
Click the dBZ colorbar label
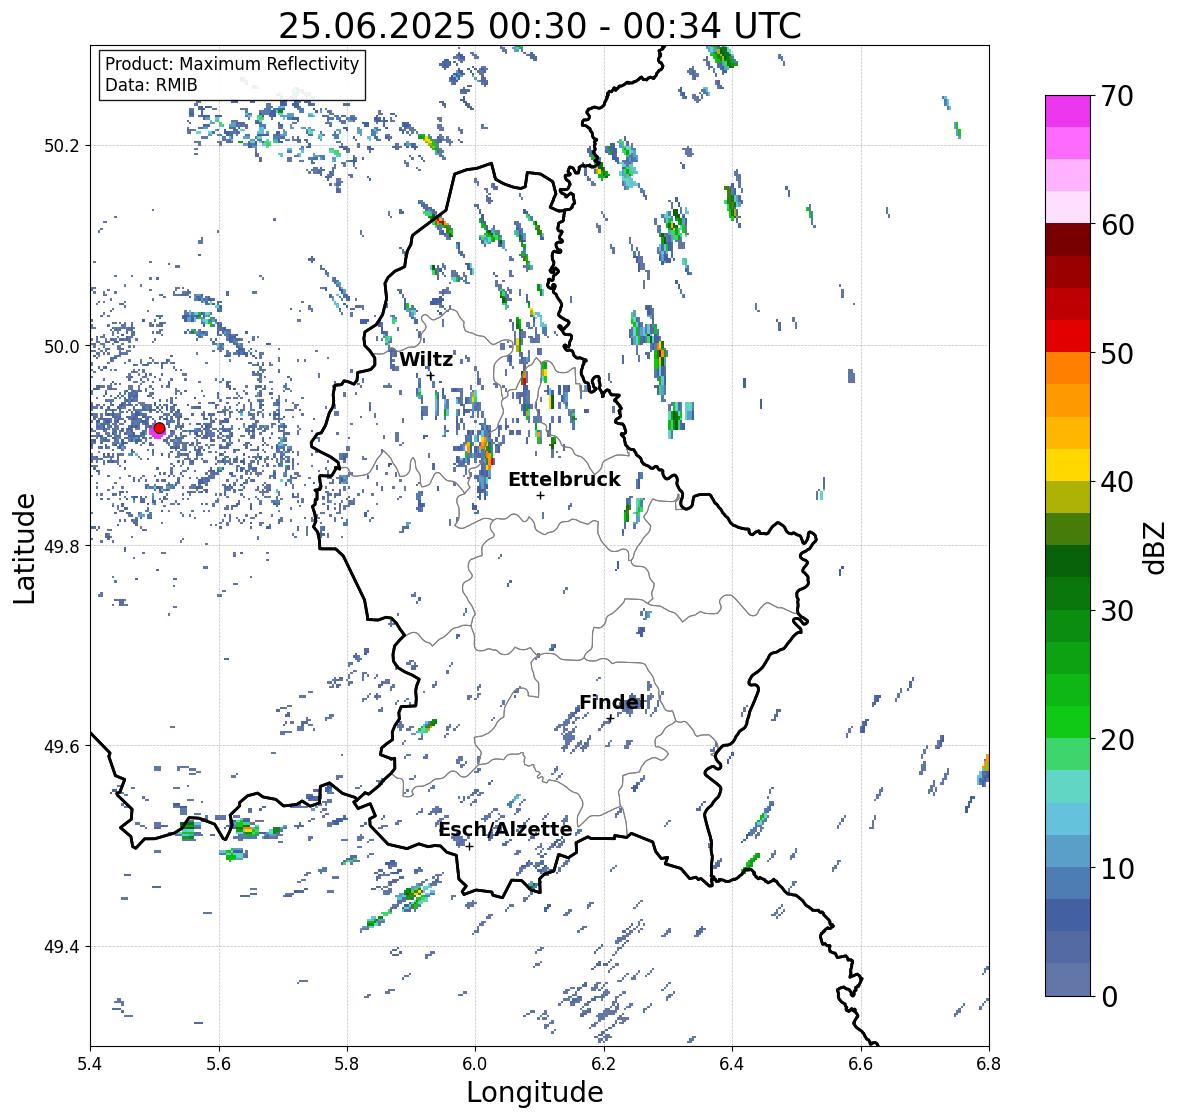pyautogui.click(x=1156, y=547)
